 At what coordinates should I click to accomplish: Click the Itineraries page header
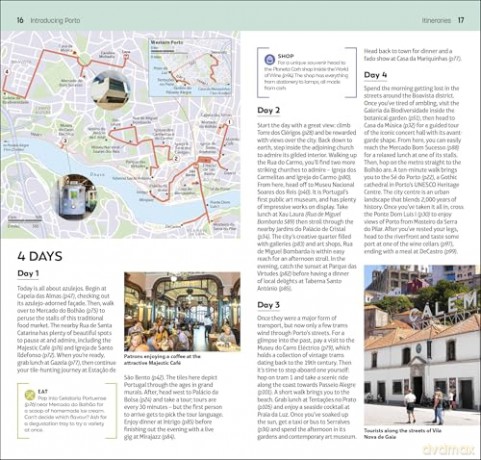pyautogui.click(x=436, y=20)
